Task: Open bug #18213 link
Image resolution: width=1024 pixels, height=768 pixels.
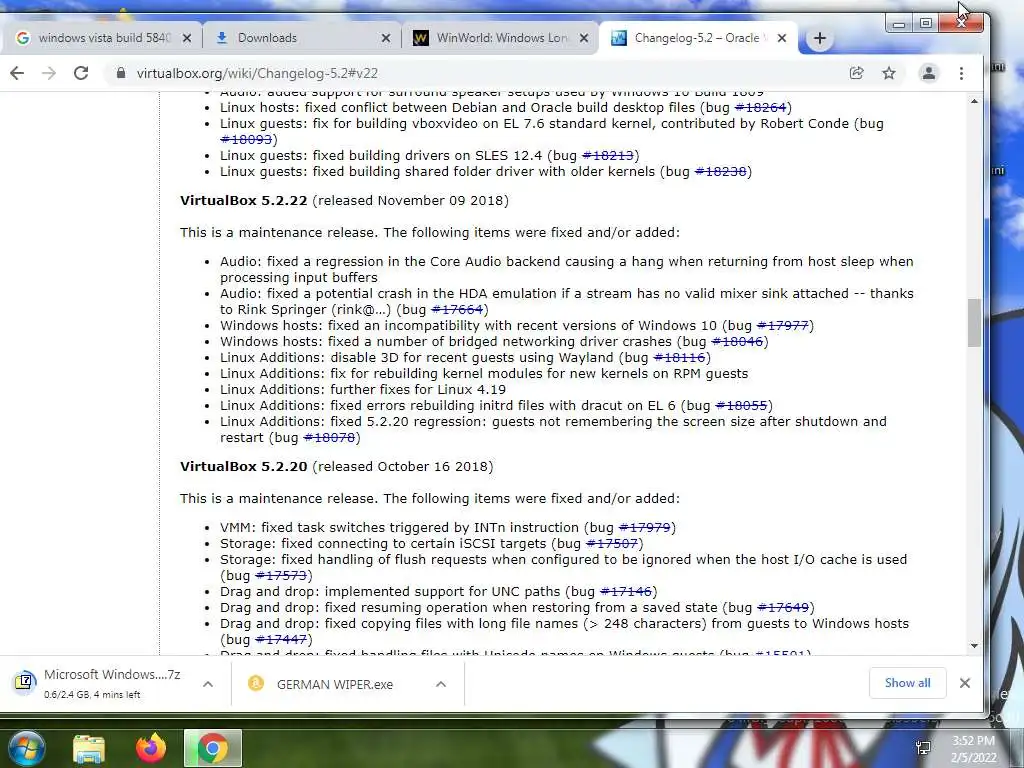Action: coord(607,156)
